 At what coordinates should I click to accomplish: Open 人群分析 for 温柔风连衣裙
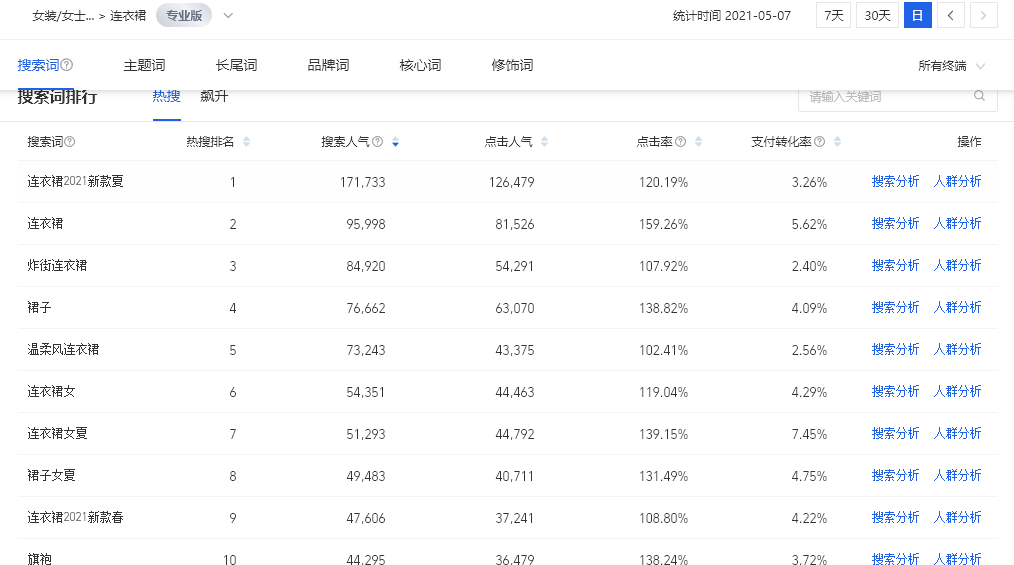958,350
